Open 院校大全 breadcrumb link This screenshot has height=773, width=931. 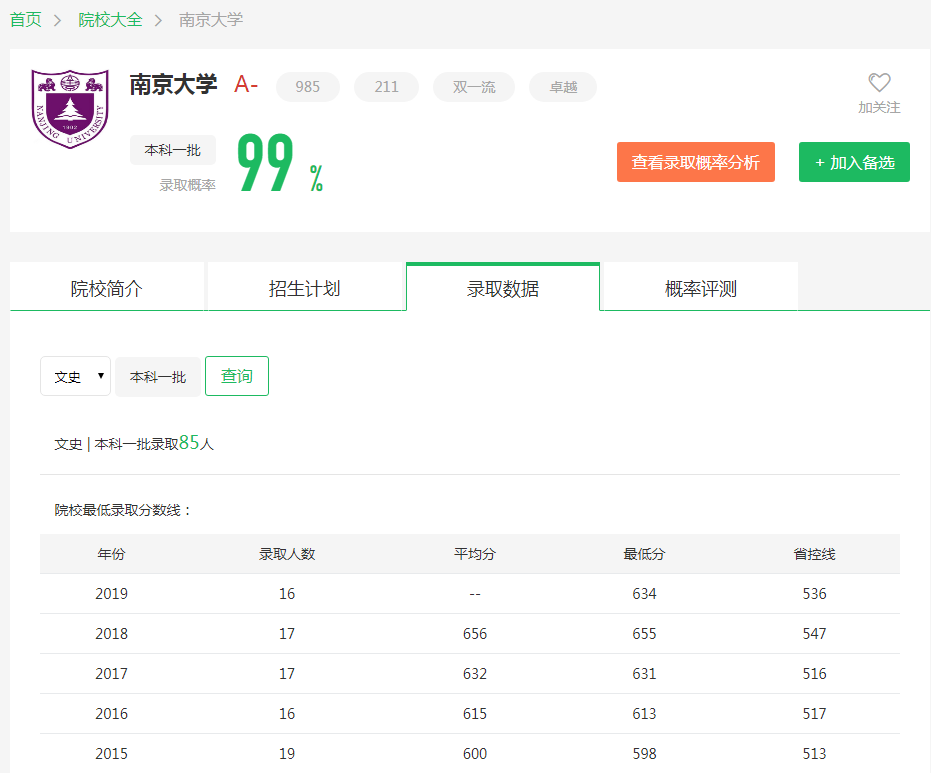click(110, 20)
